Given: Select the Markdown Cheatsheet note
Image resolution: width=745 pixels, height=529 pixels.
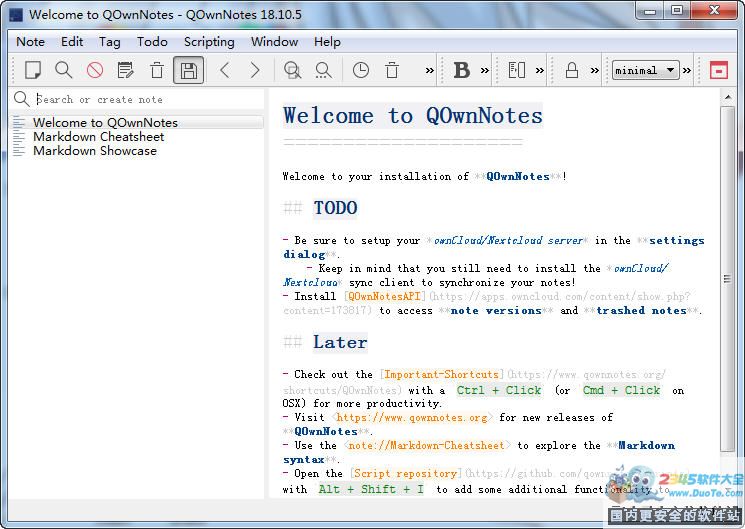Looking at the screenshot, I should point(136,137).
